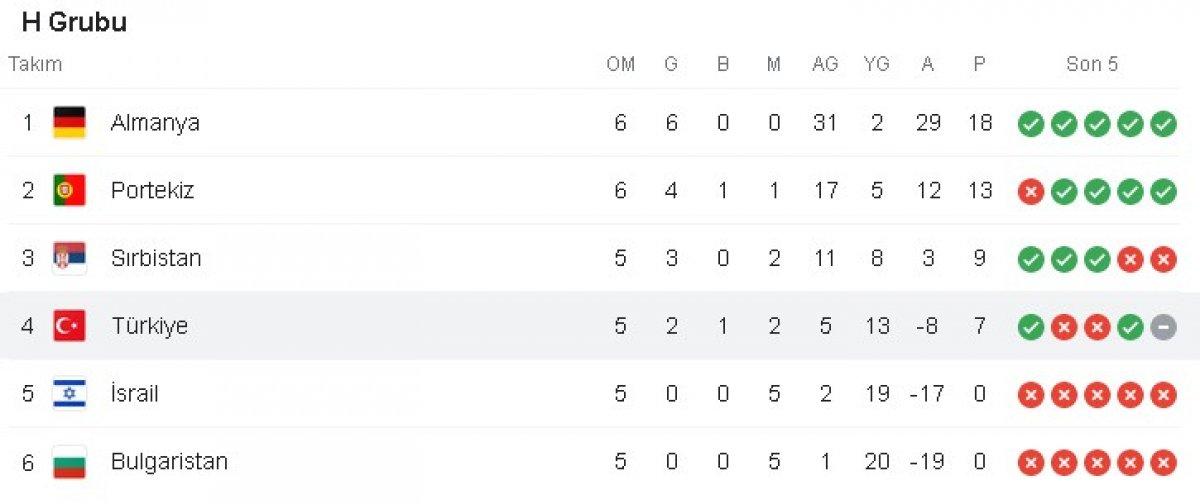This screenshot has width=1200, height=504.
Task: Click Sırbistan's last red loss icon
Action: pos(1163,259)
